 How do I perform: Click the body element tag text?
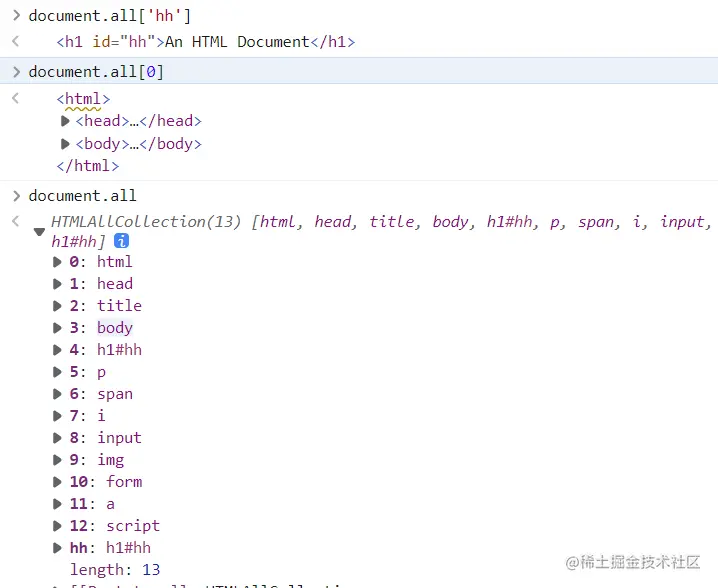139,144
